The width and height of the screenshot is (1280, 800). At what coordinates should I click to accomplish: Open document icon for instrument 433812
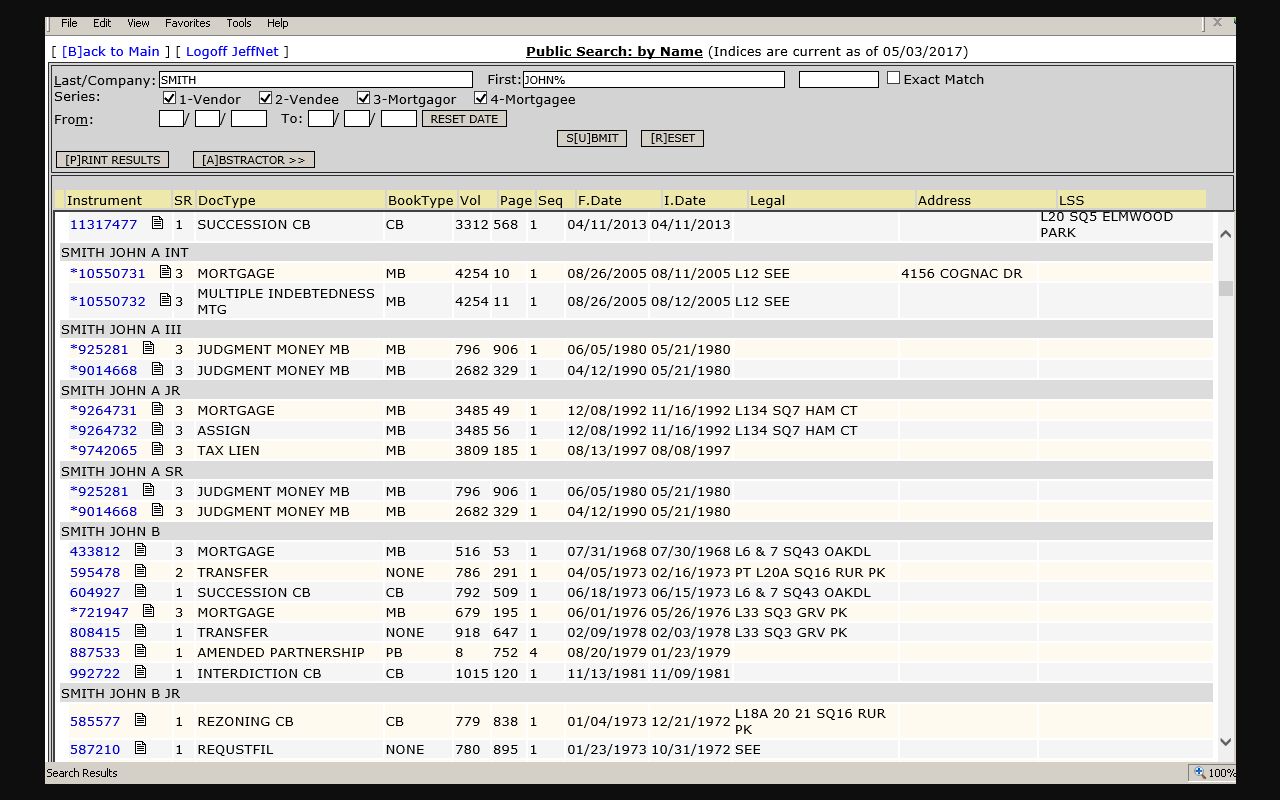[x=140, y=550]
